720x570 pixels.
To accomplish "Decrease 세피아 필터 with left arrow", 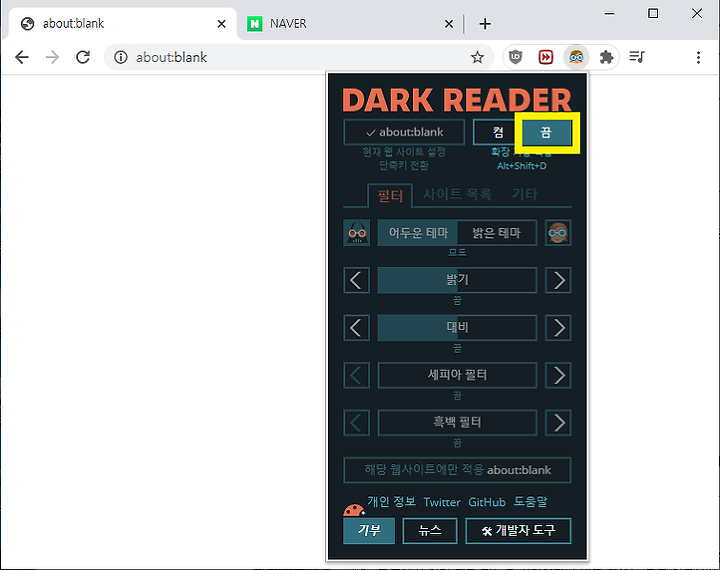I will point(357,375).
